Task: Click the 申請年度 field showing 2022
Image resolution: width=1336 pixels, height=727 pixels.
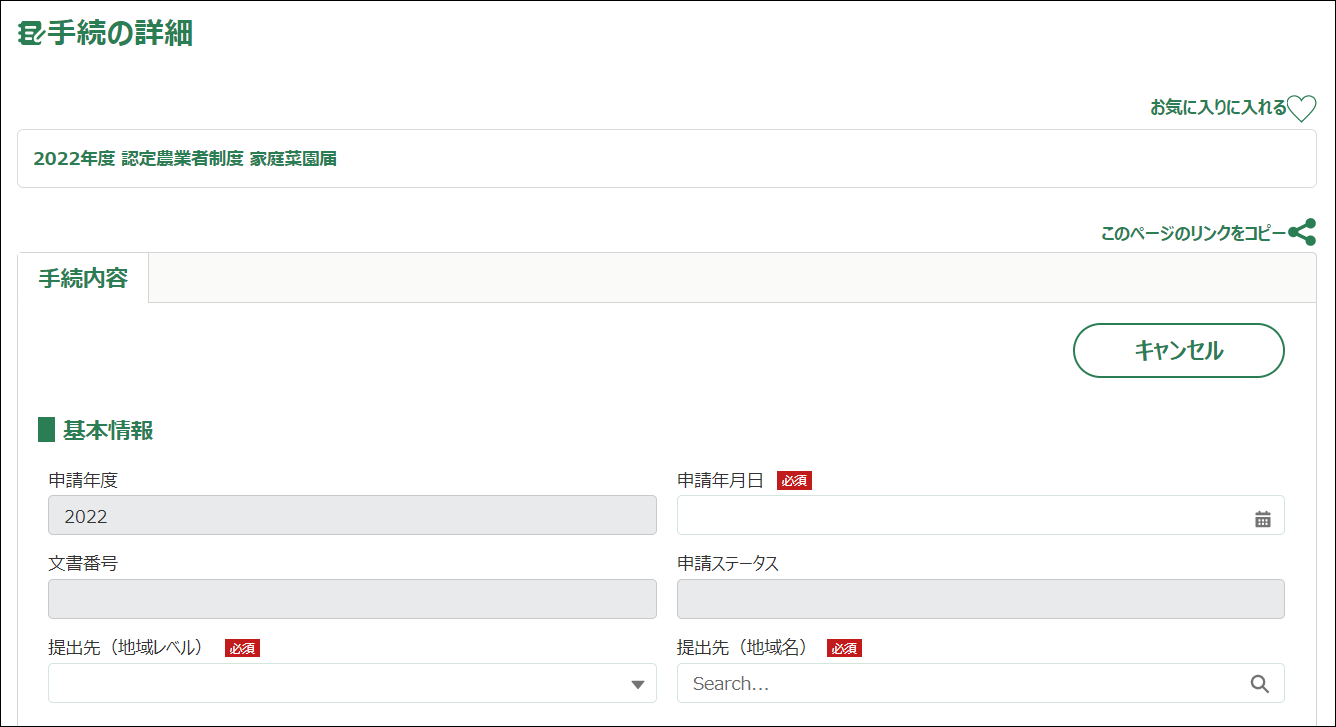Action: click(x=352, y=516)
